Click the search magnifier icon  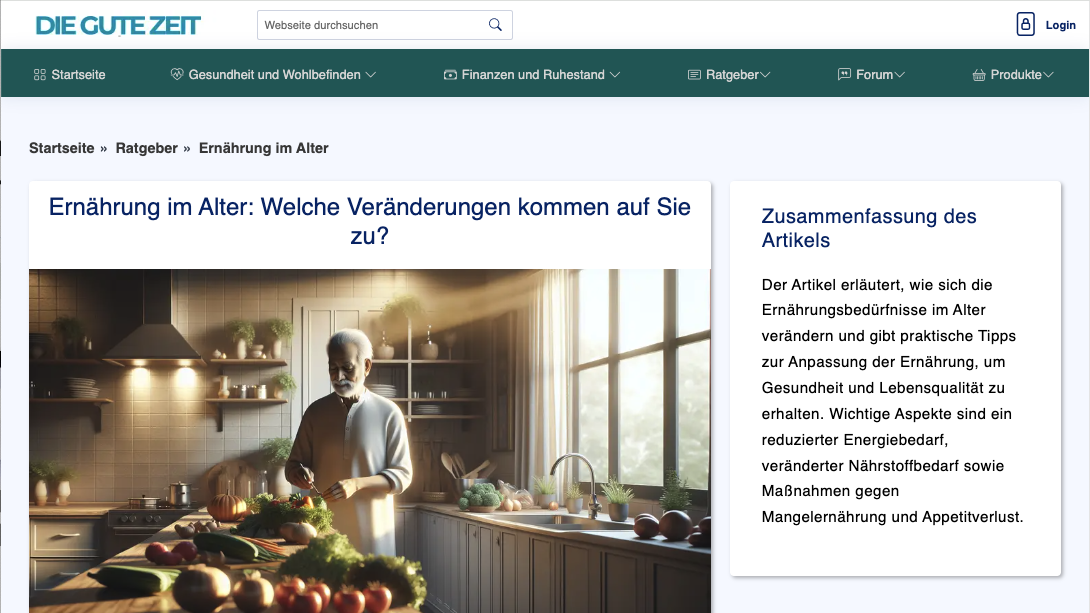point(494,24)
